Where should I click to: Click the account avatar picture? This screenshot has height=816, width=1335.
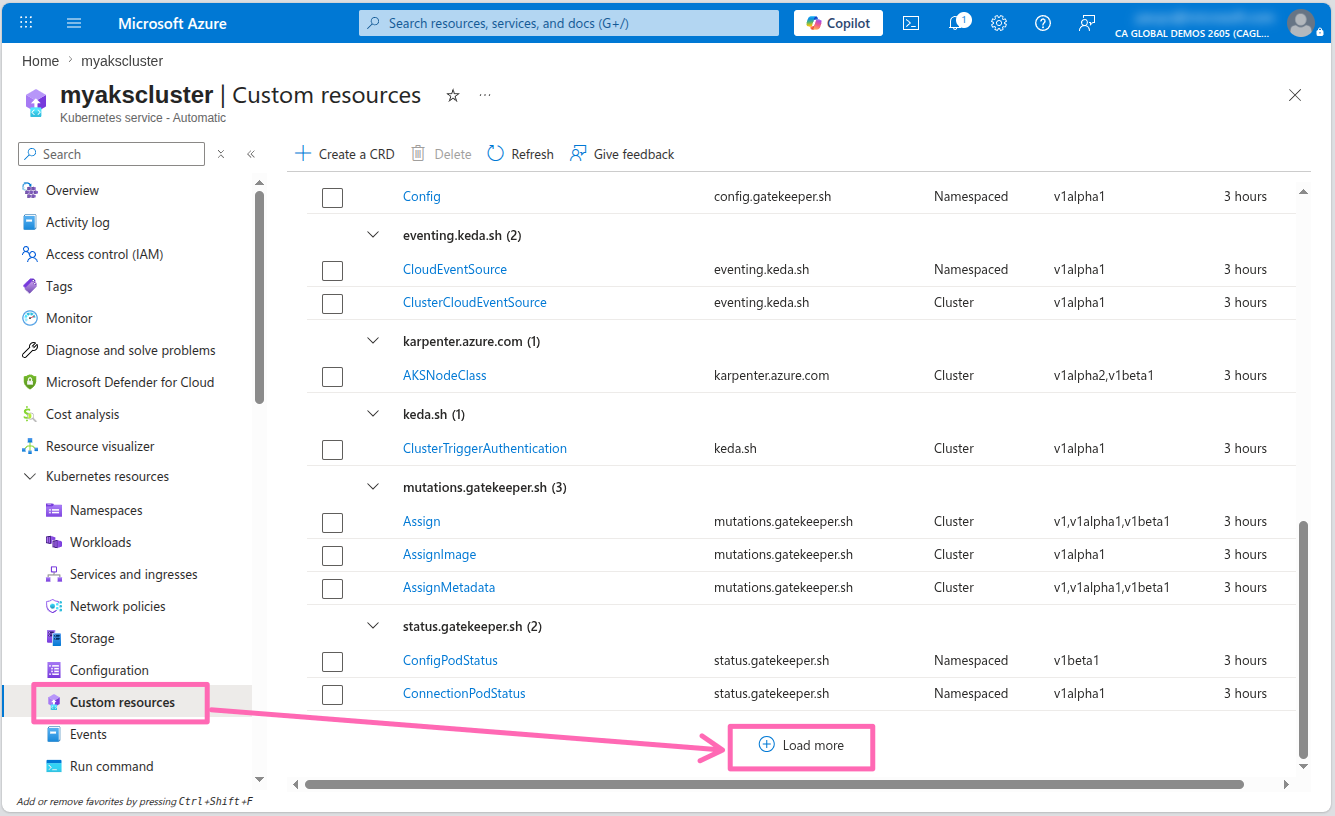click(x=1301, y=23)
